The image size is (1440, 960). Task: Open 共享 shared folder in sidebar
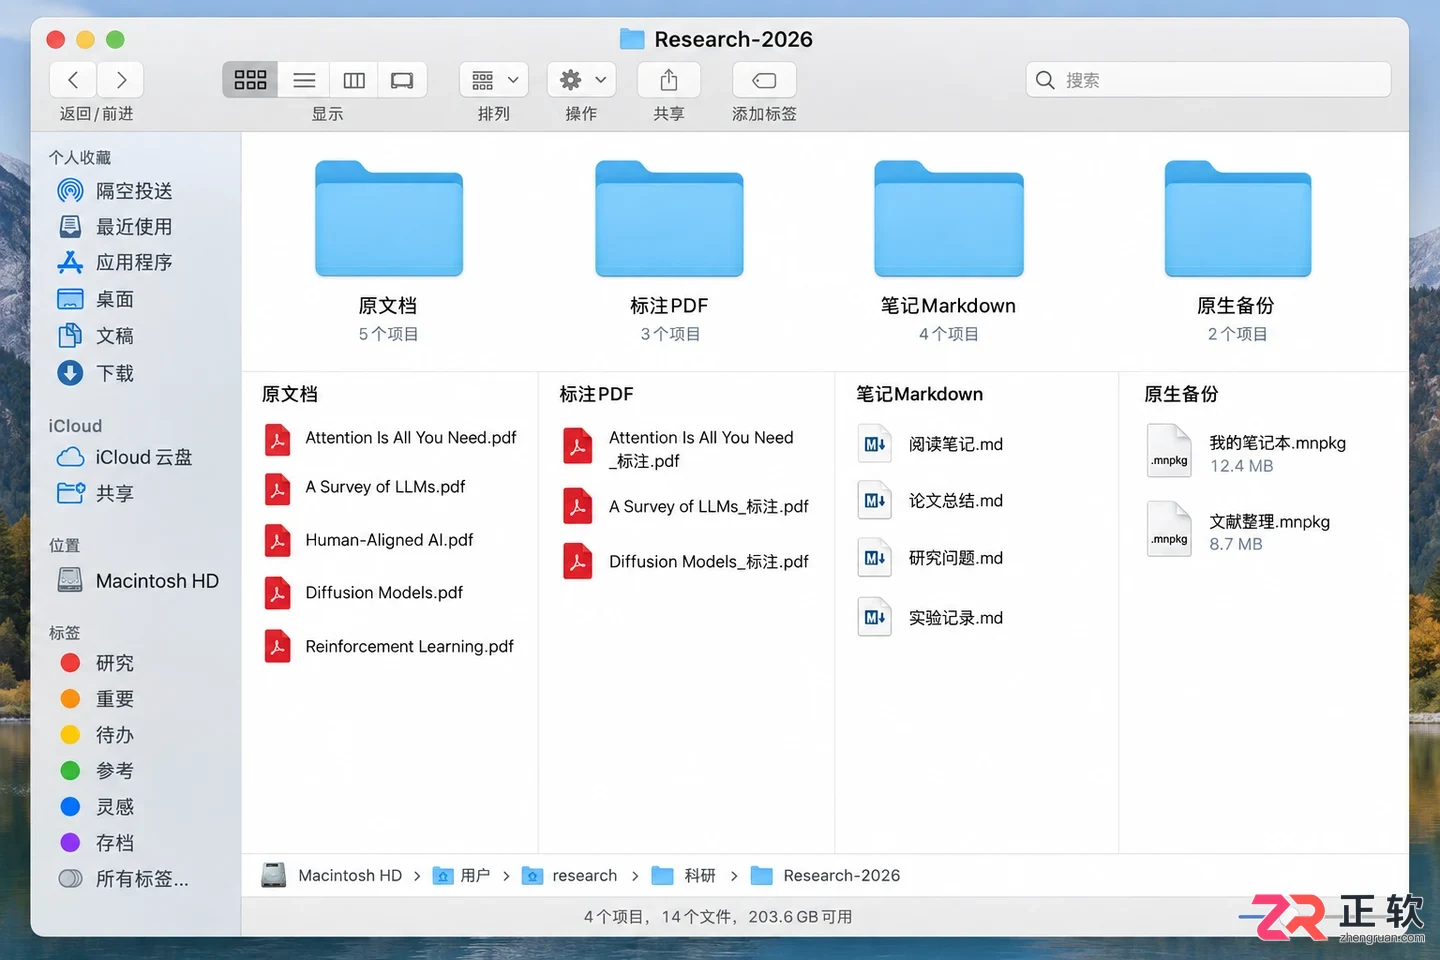[96, 493]
